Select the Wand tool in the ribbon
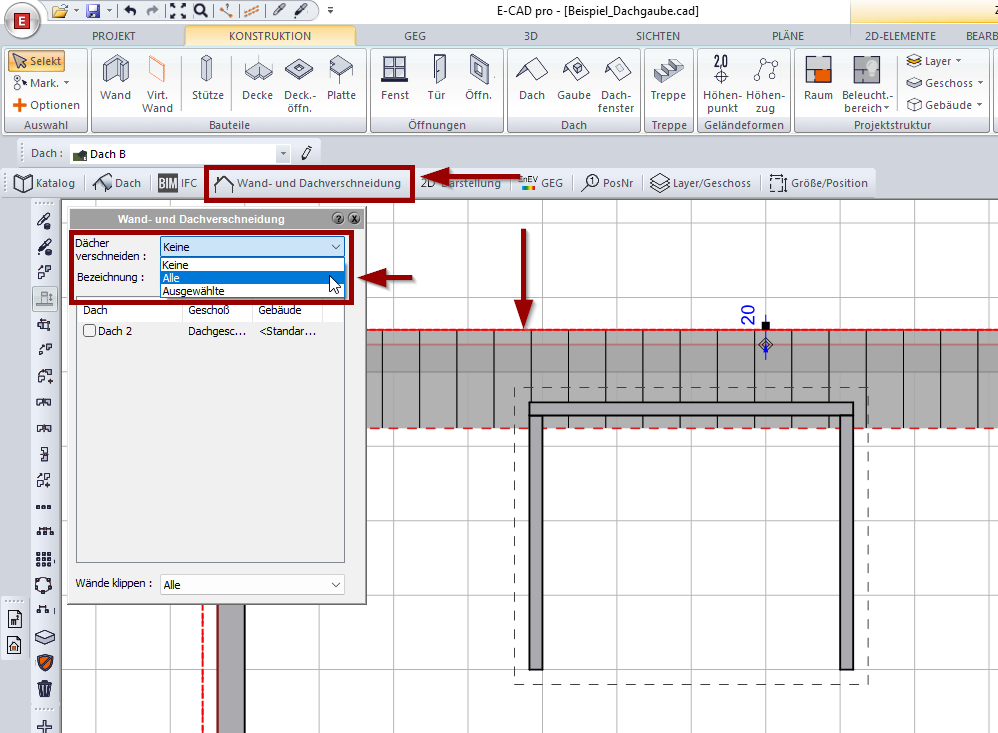This screenshot has width=998, height=733. [x=115, y=78]
